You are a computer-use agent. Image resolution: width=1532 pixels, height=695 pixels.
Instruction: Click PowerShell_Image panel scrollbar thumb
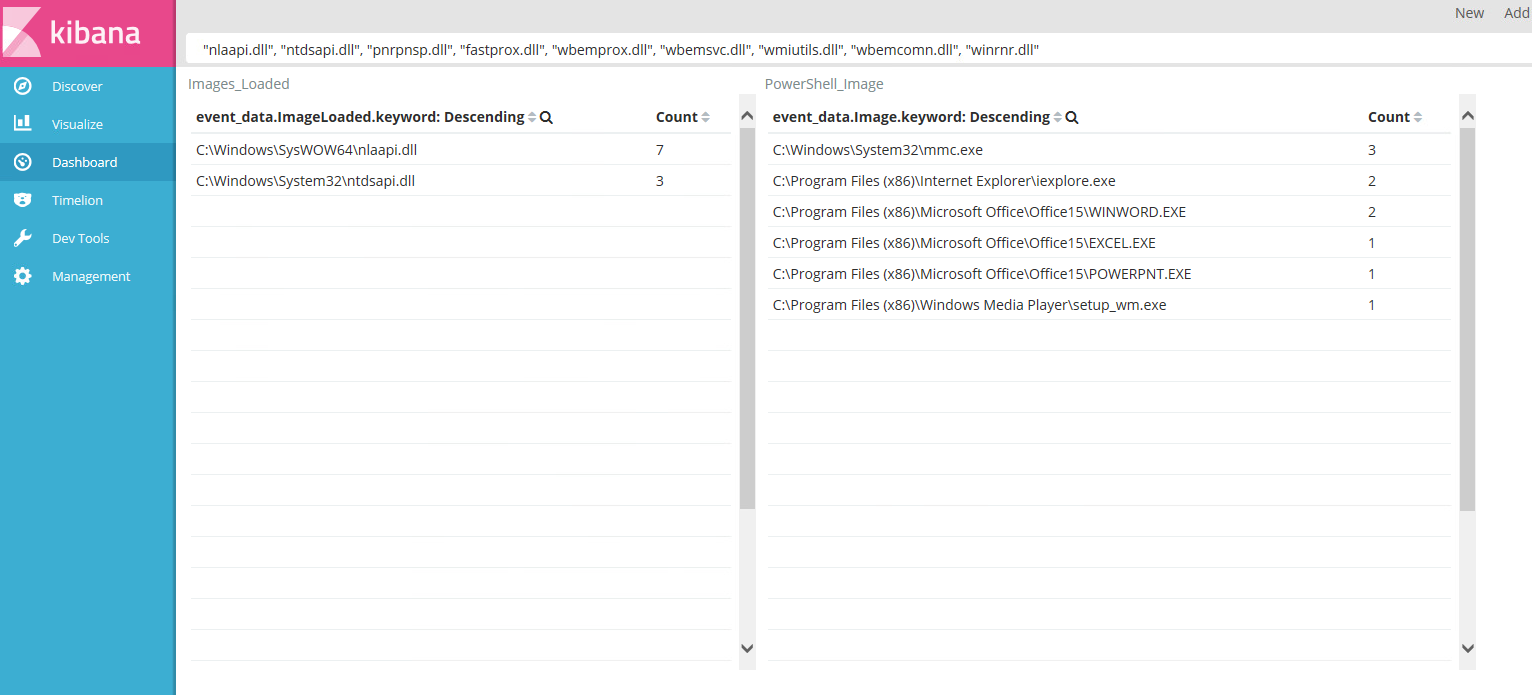click(x=1467, y=318)
